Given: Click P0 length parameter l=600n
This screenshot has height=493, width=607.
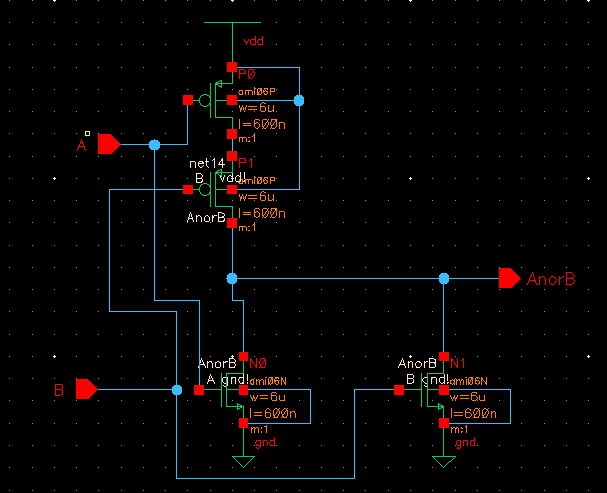Looking at the screenshot, I should click(262, 125).
